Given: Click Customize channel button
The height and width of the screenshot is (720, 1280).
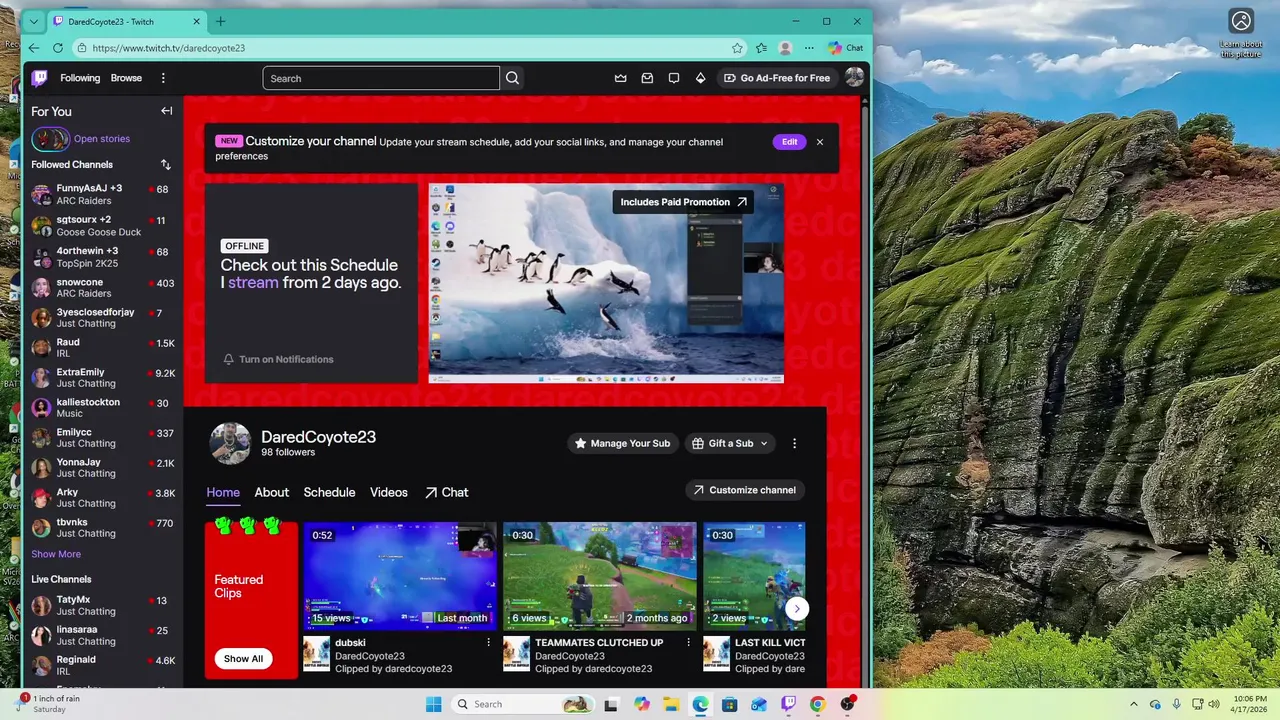Looking at the screenshot, I should coord(744,490).
